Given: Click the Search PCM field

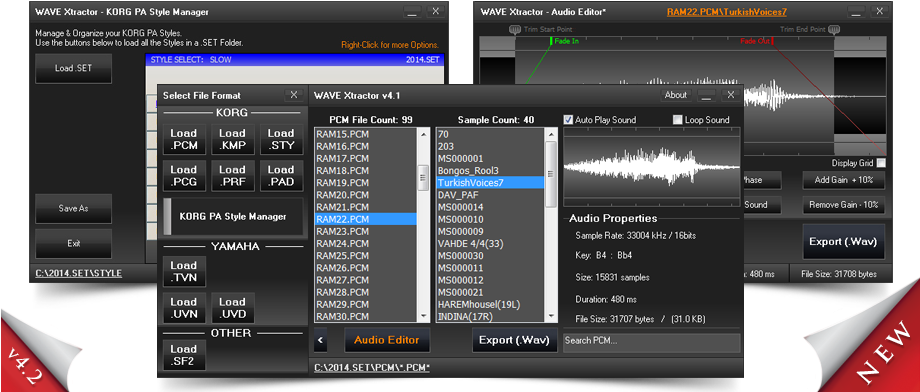Looking at the screenshot, I should pyautogui.click(x=651, y=342).
